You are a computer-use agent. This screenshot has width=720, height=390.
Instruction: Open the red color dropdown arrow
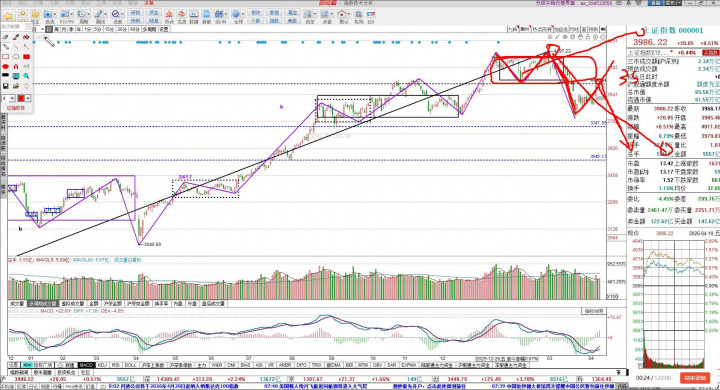28,98
